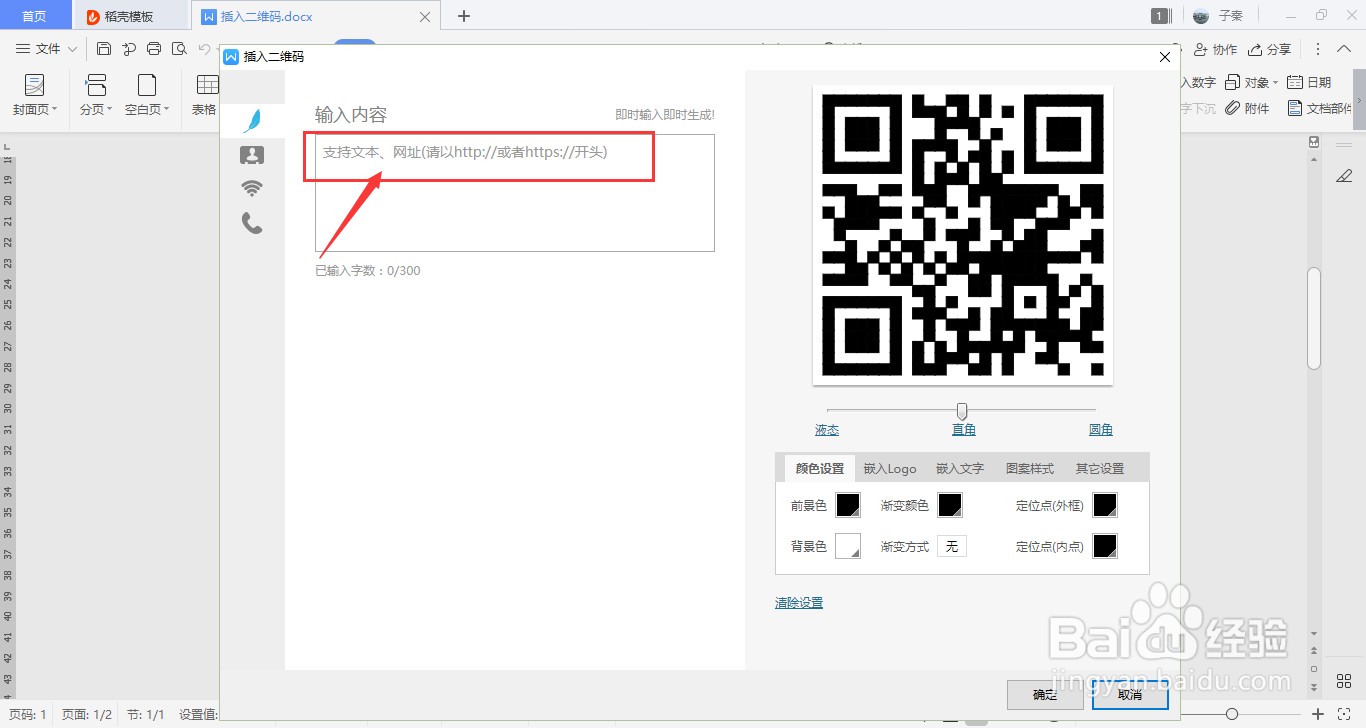Insert a Date (日期)
Image resolution: width=1366 pixels, height=728 pixels.
pyautogui.click(x=1309, y=82)
